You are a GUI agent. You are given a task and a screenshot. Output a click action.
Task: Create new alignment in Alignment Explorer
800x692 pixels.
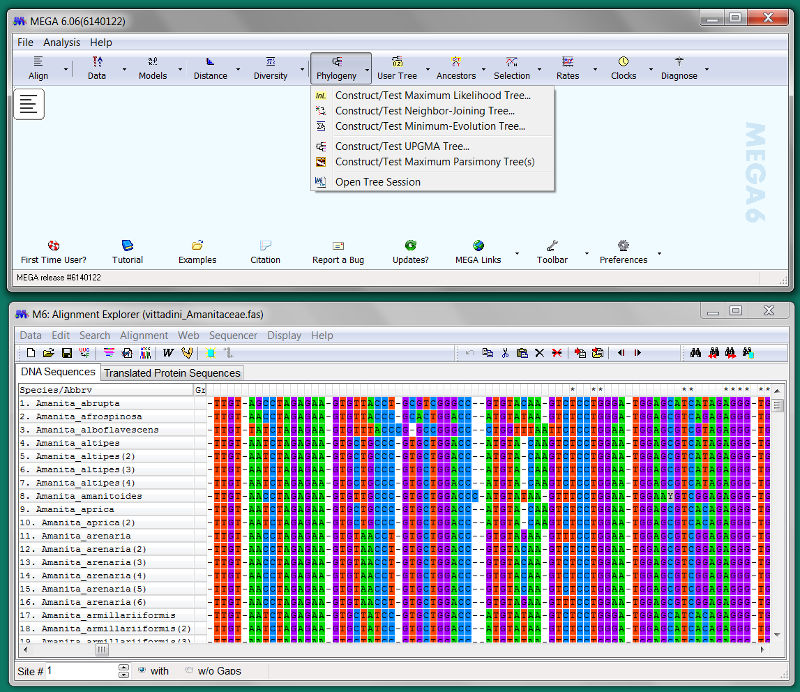click(x=31, y=353)
